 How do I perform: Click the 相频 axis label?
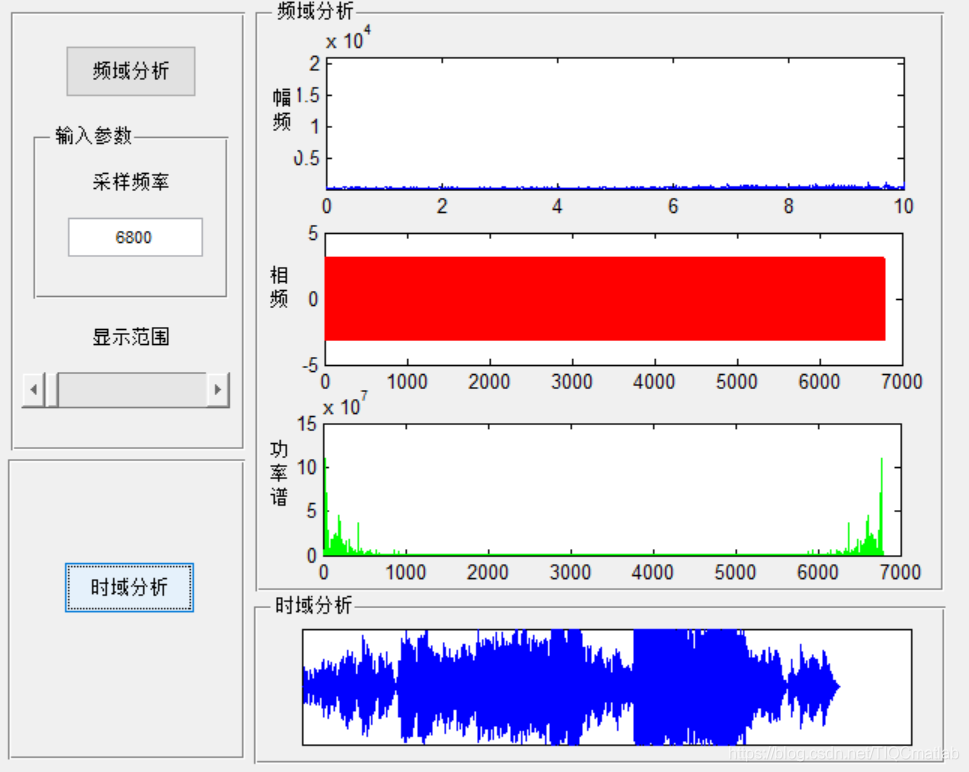[279, 287]
